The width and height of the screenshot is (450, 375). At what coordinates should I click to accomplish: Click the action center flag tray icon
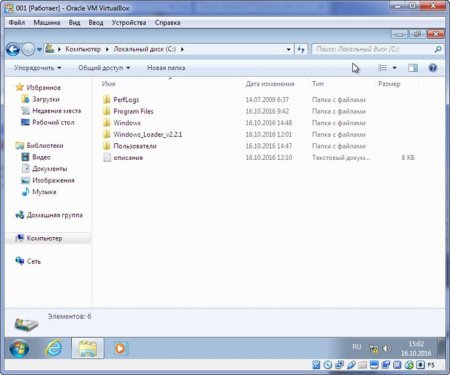coord(374,349)
